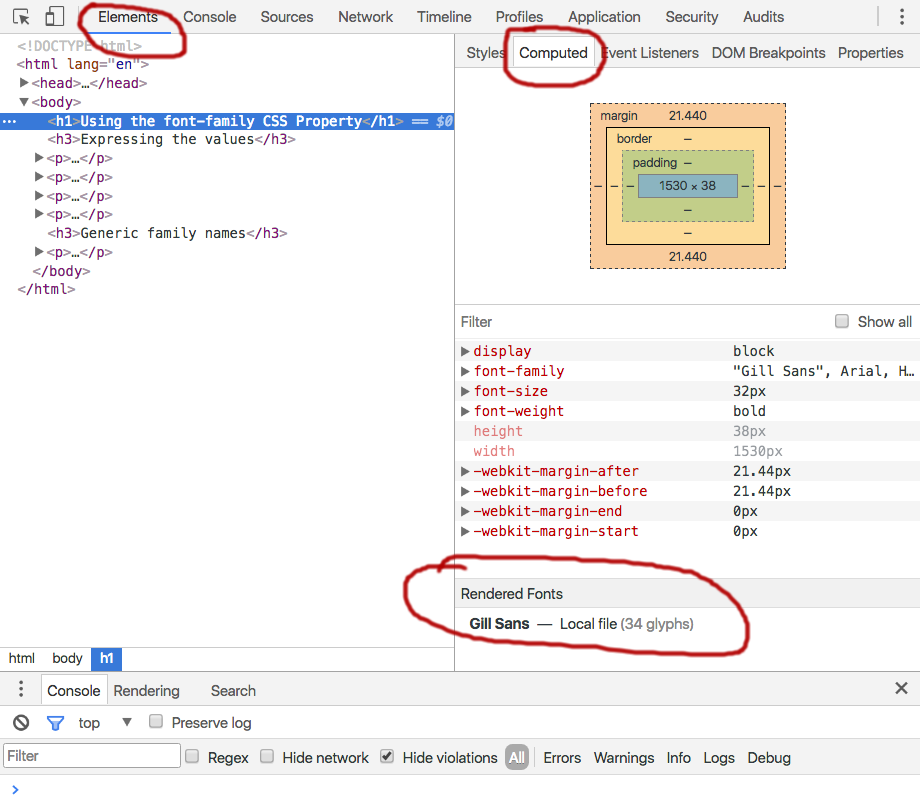Open the Application tab

[x=604, y=17]
